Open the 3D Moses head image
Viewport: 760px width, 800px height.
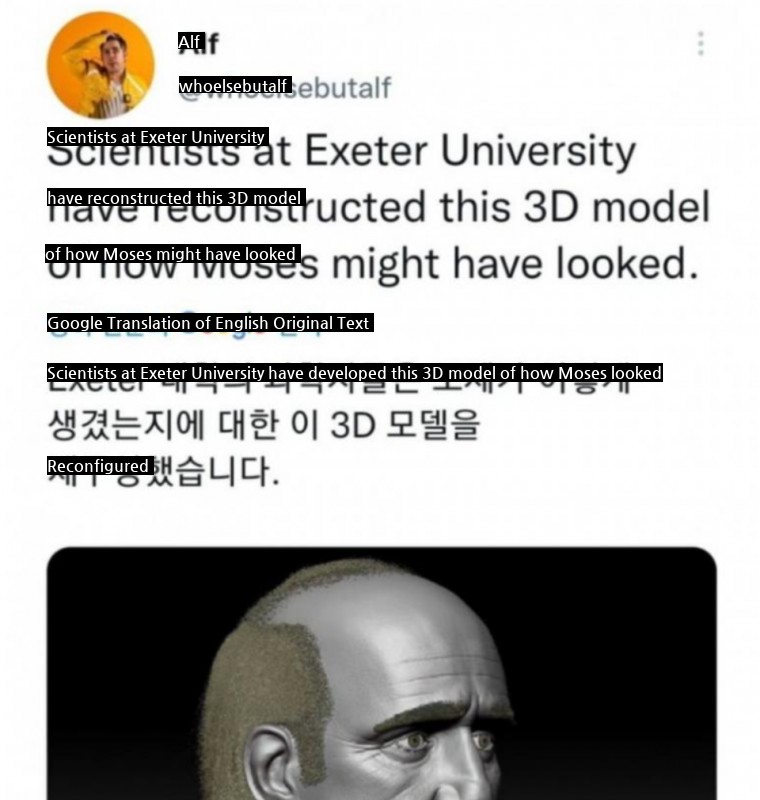pyautogui.click(x=382, y=673)
